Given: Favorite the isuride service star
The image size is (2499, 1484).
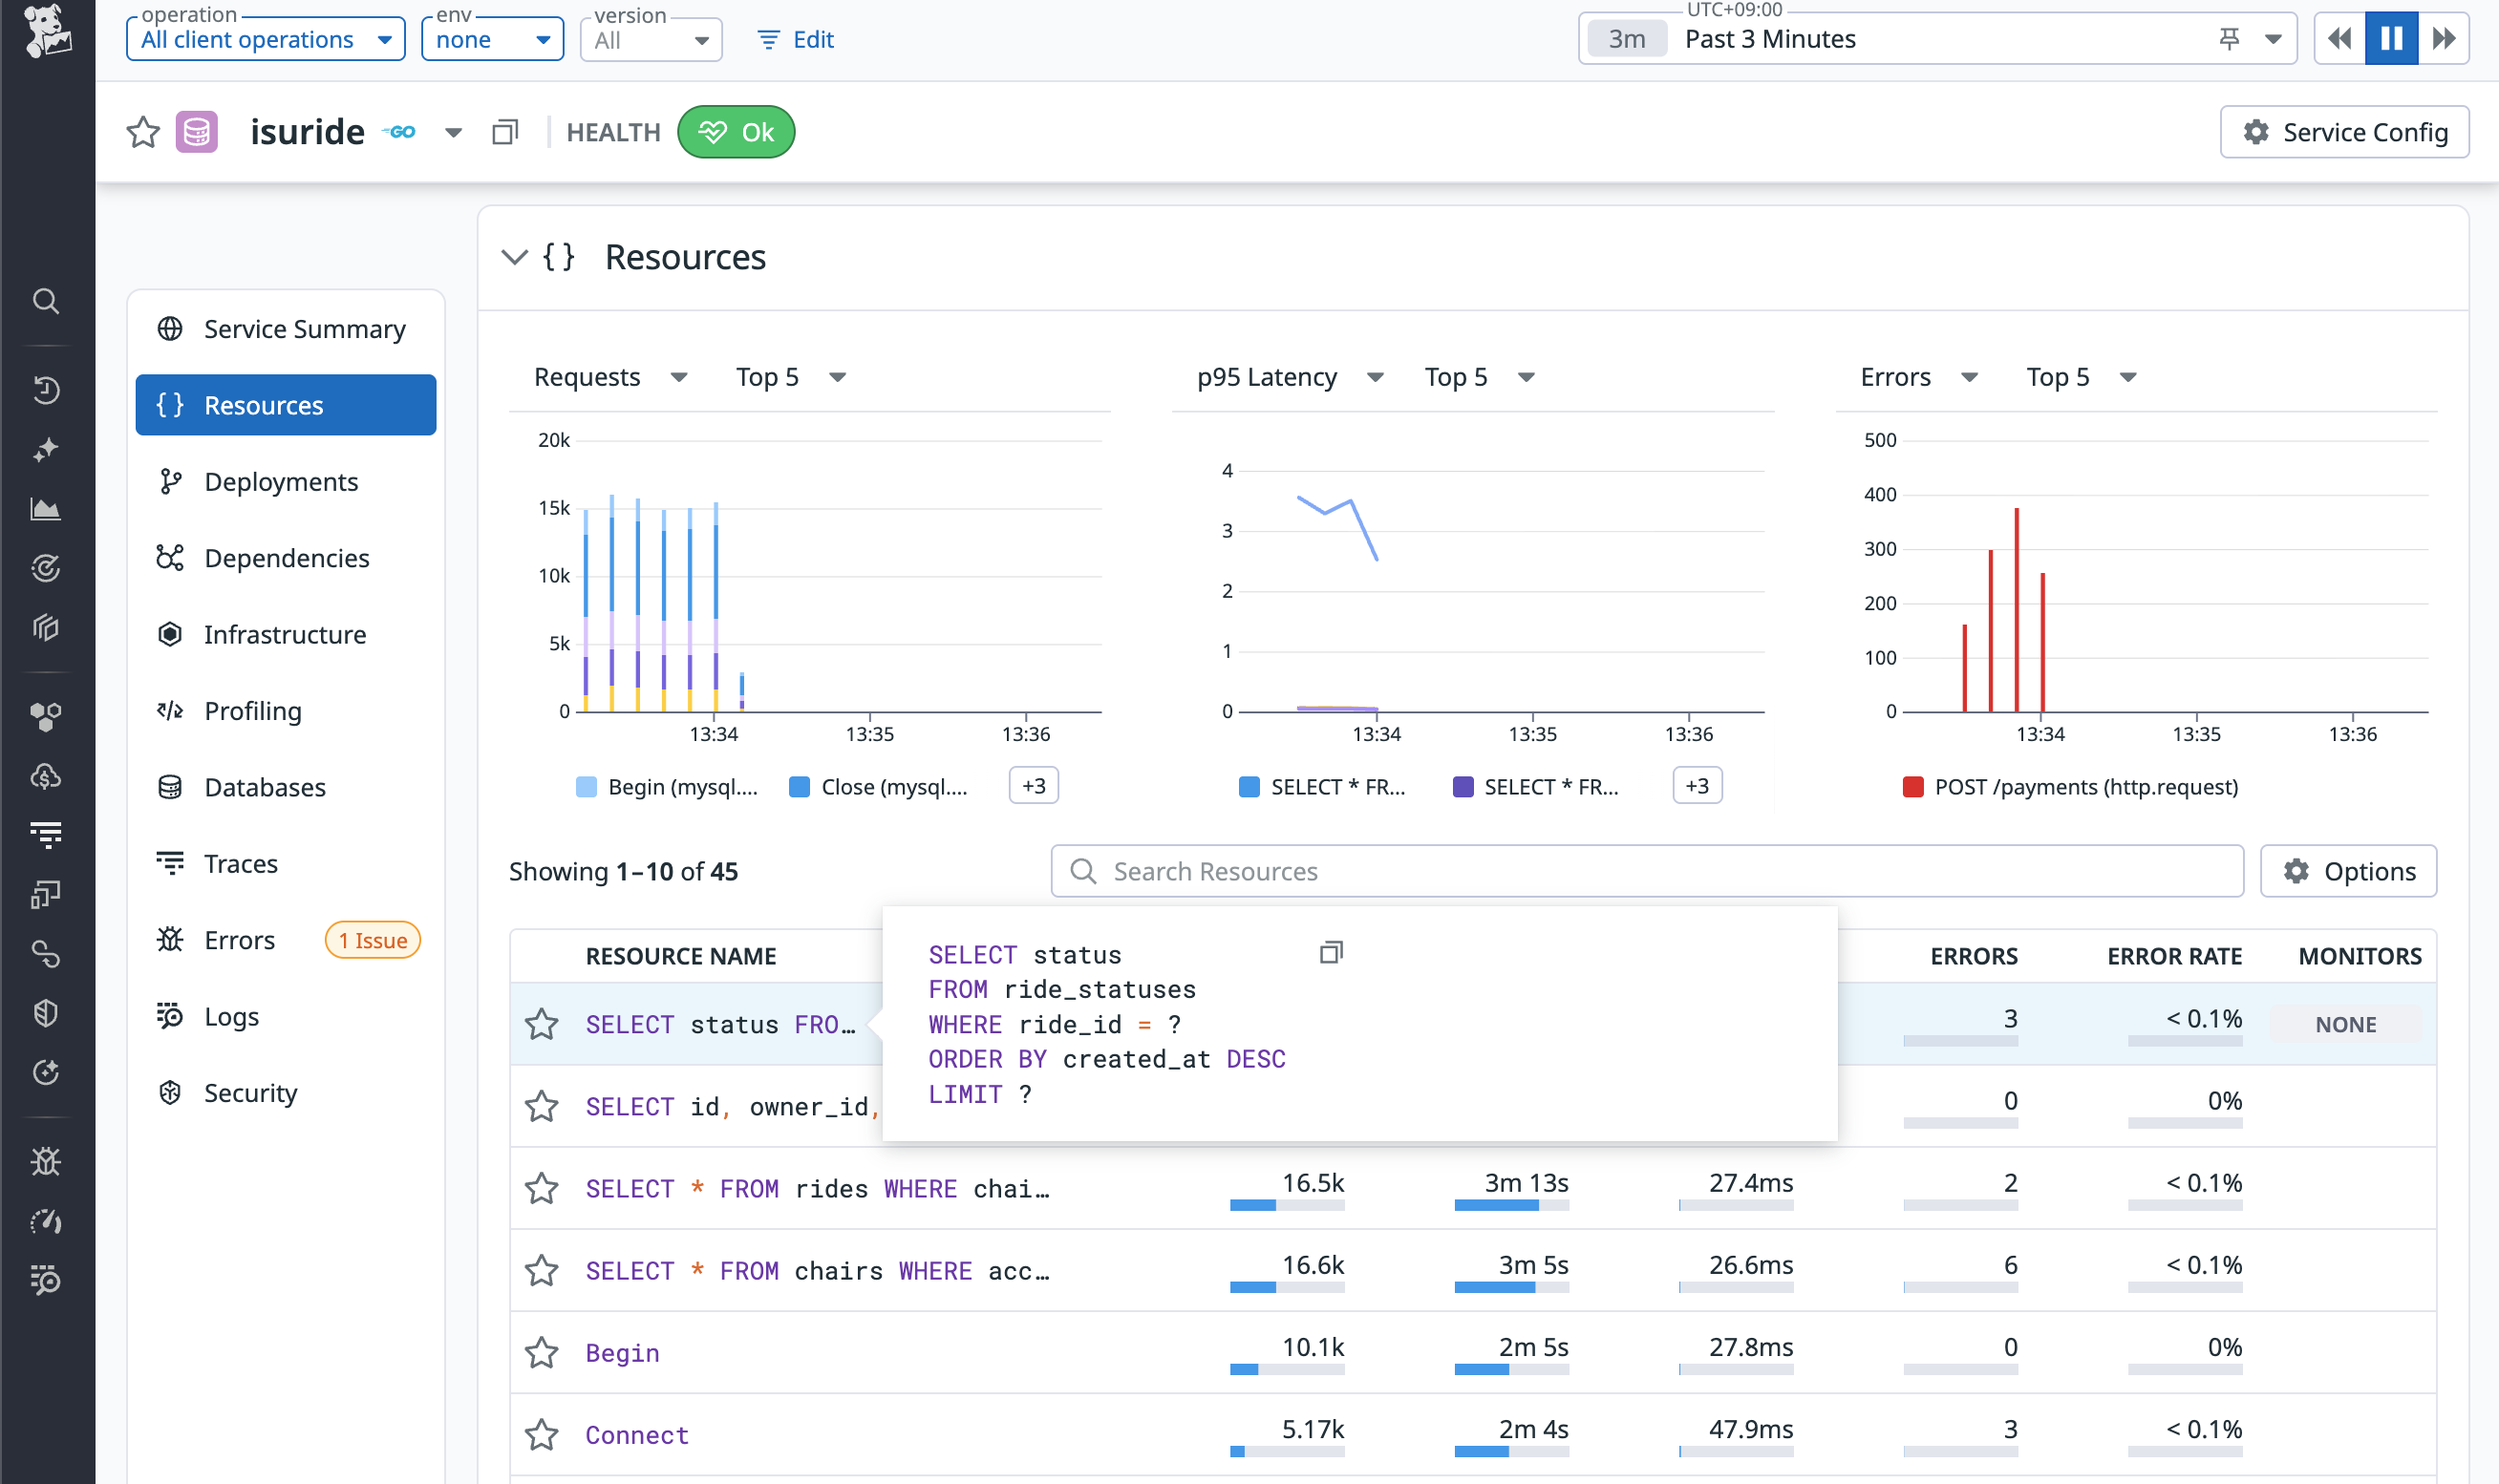Looking at the screenshot, I should coord(143,132).
